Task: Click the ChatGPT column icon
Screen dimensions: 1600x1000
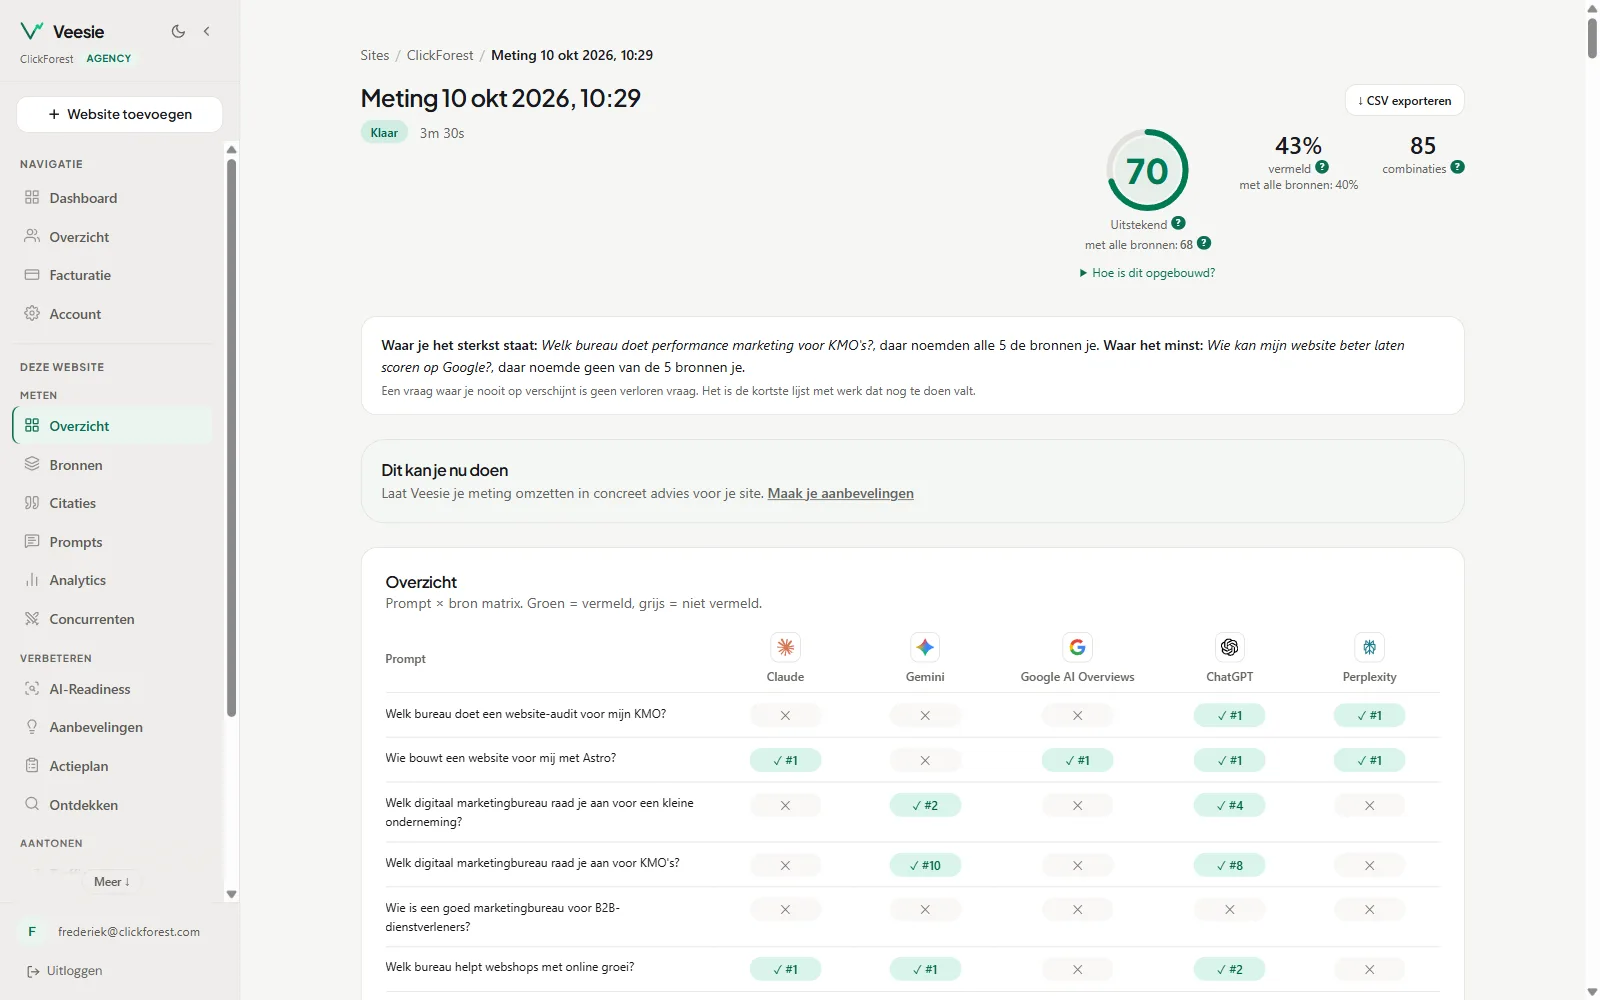Action: (1230, 647)
